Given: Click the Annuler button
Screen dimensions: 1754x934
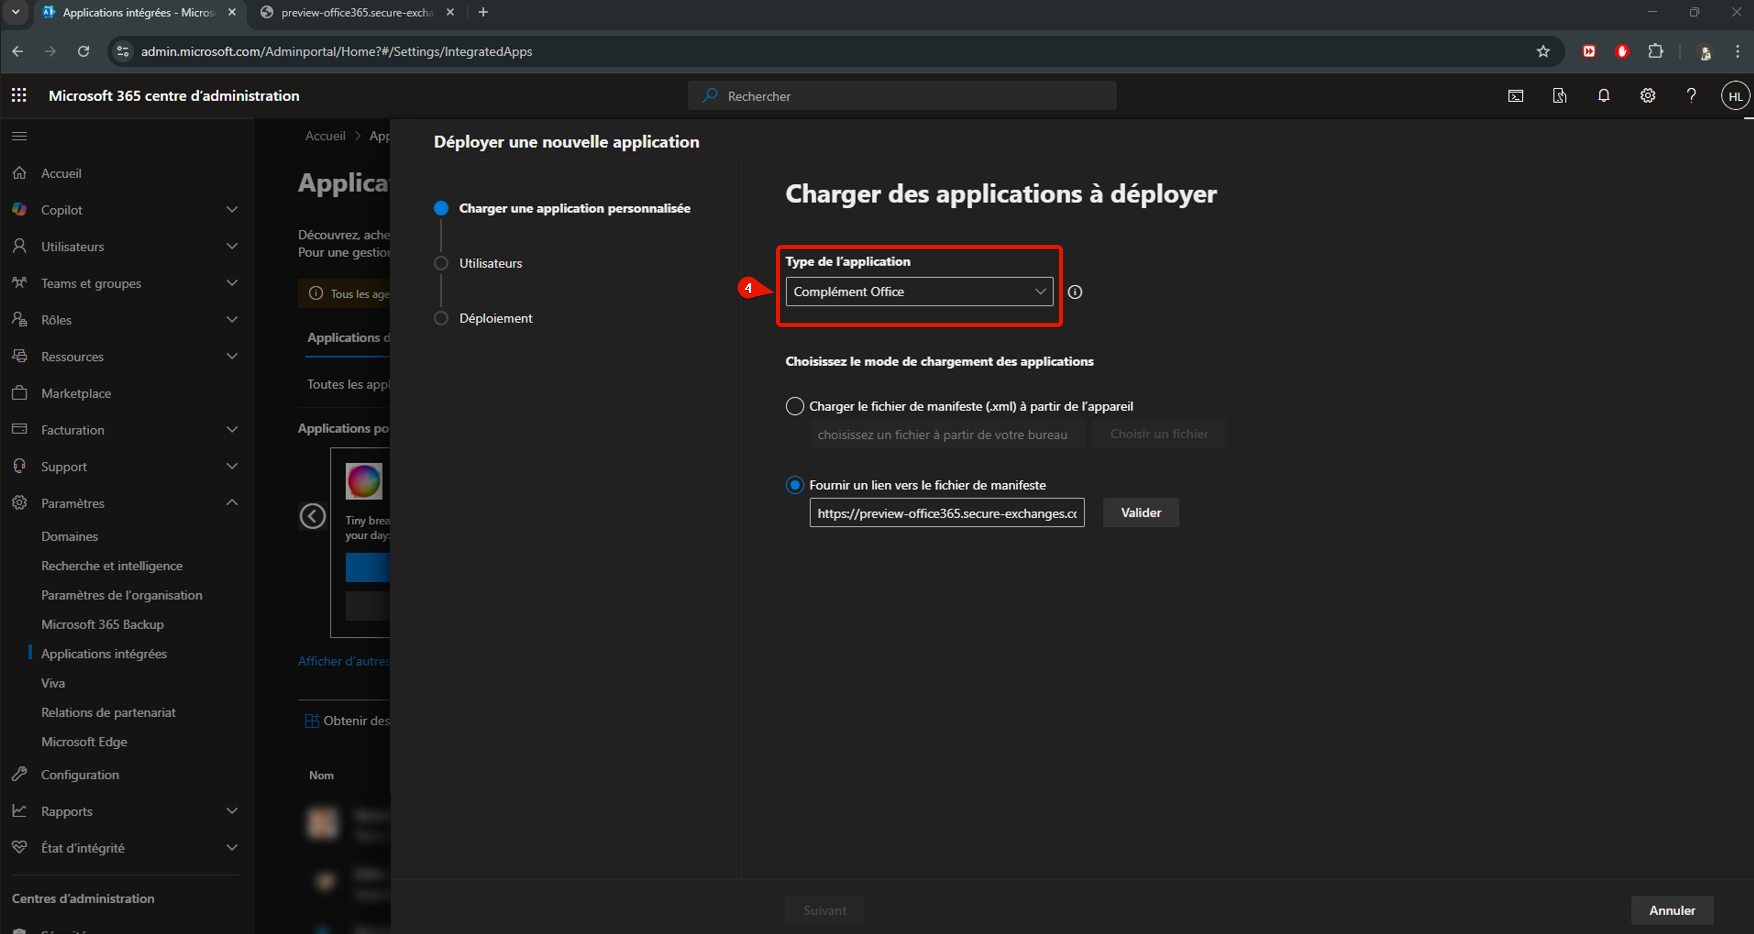Looking at the screenshot, I should tap(1672, 910).
